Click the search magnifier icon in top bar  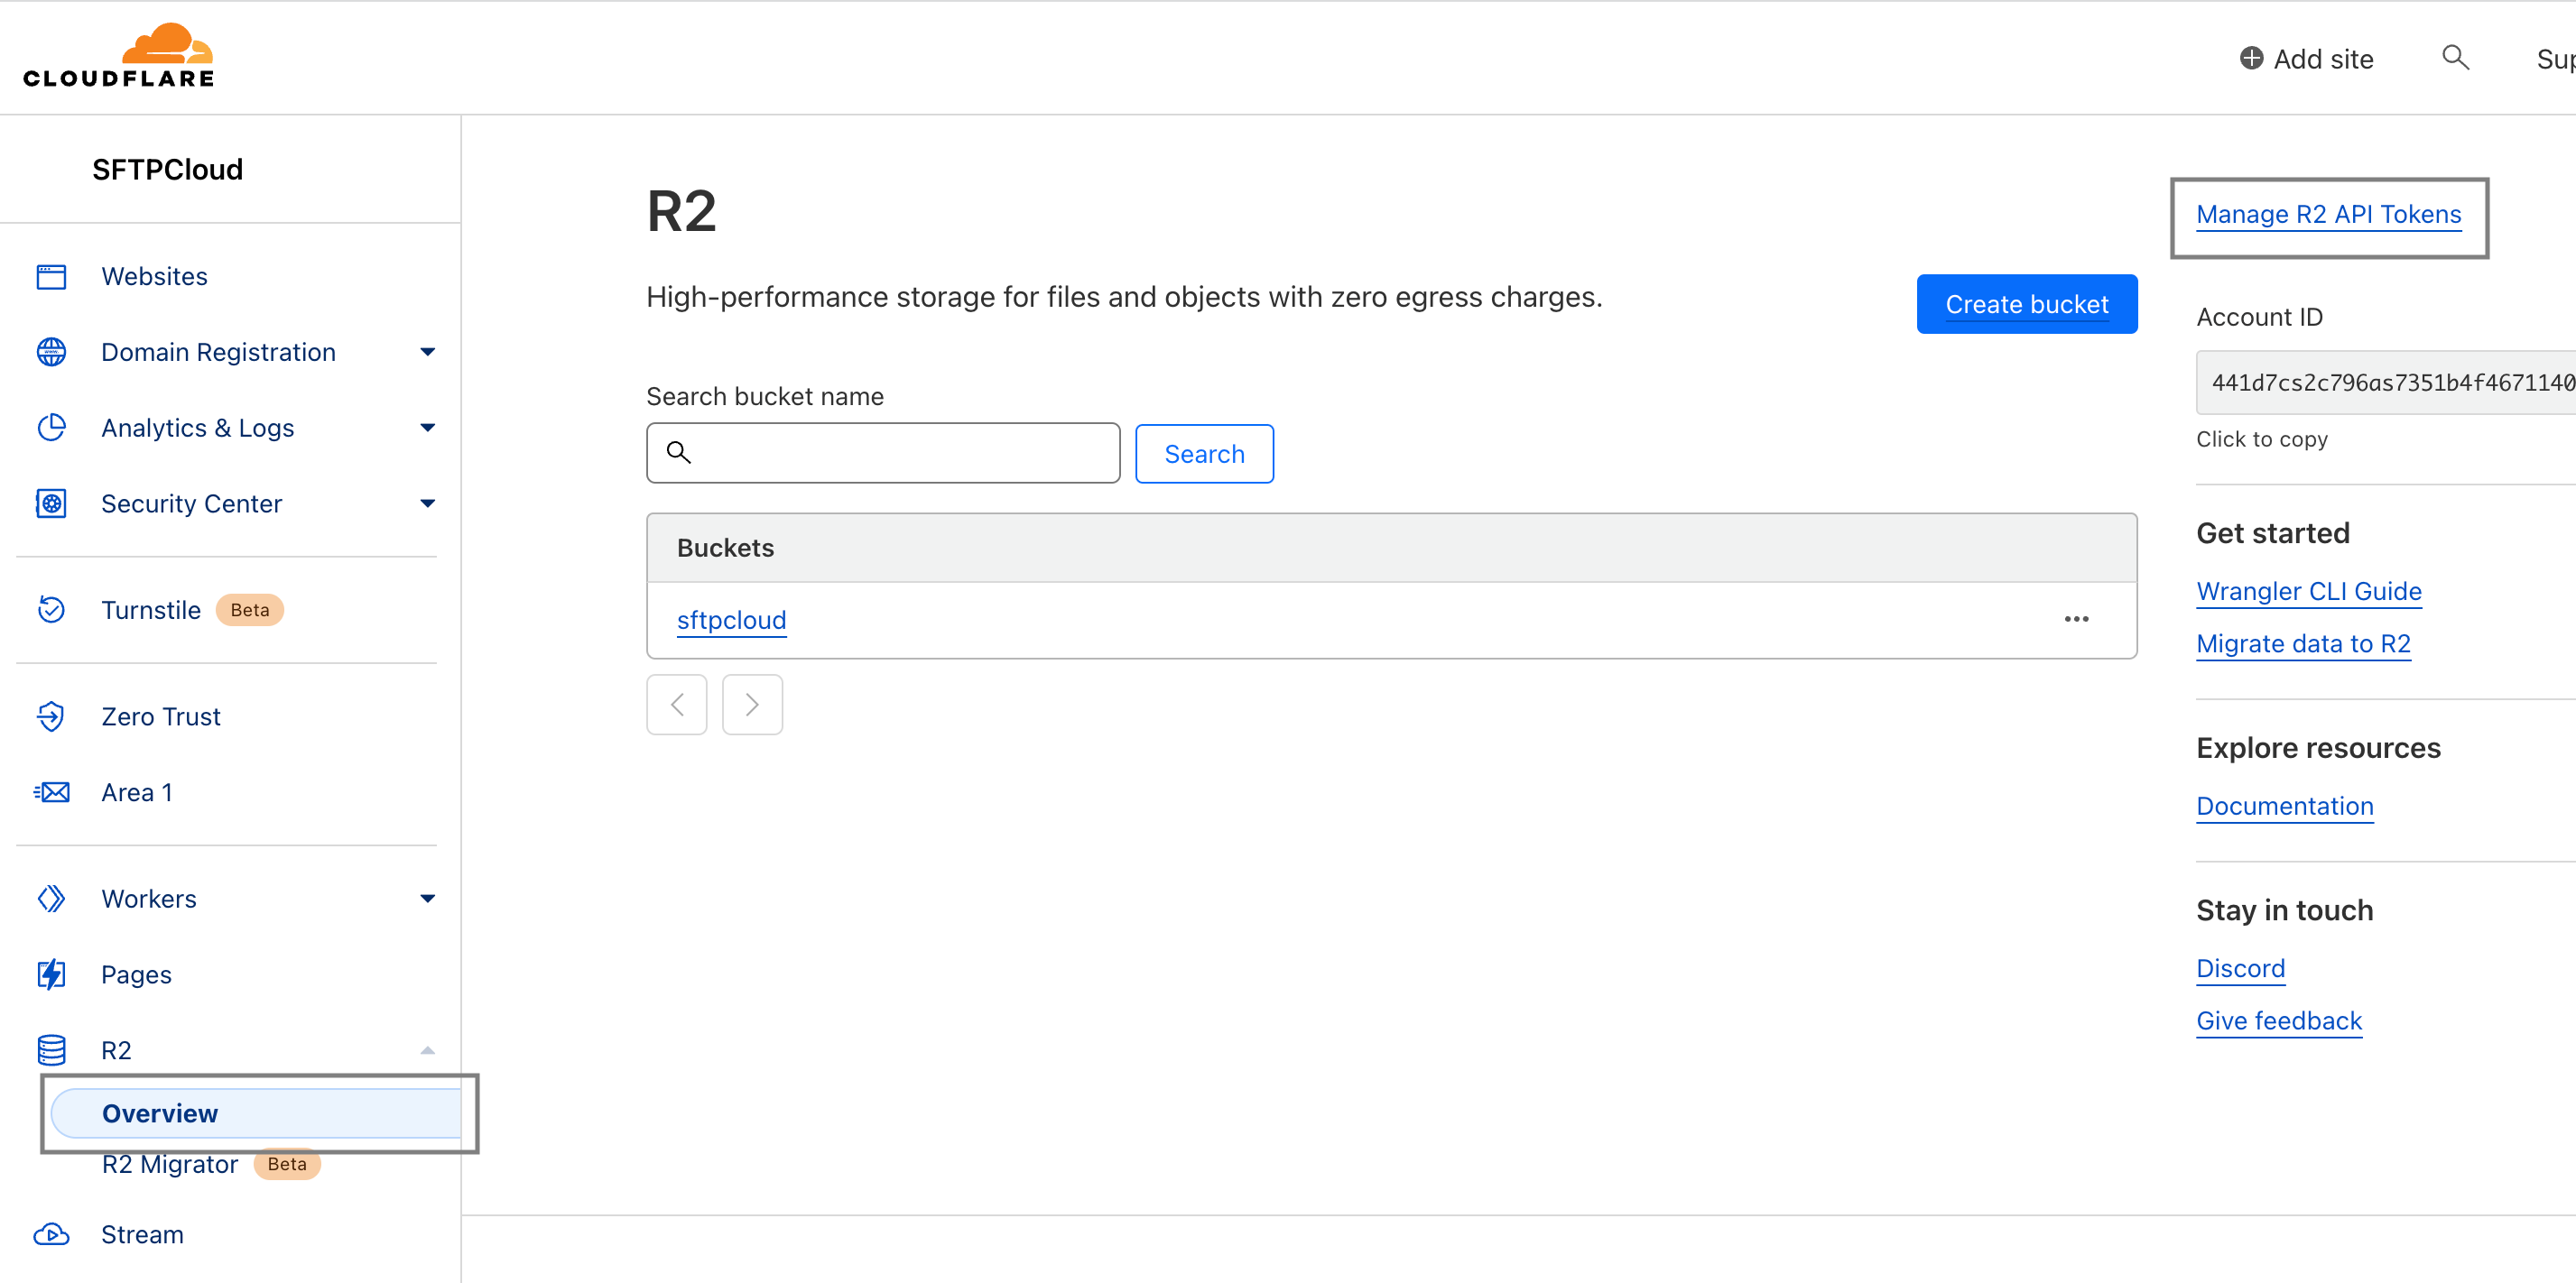pos(2455,58)
